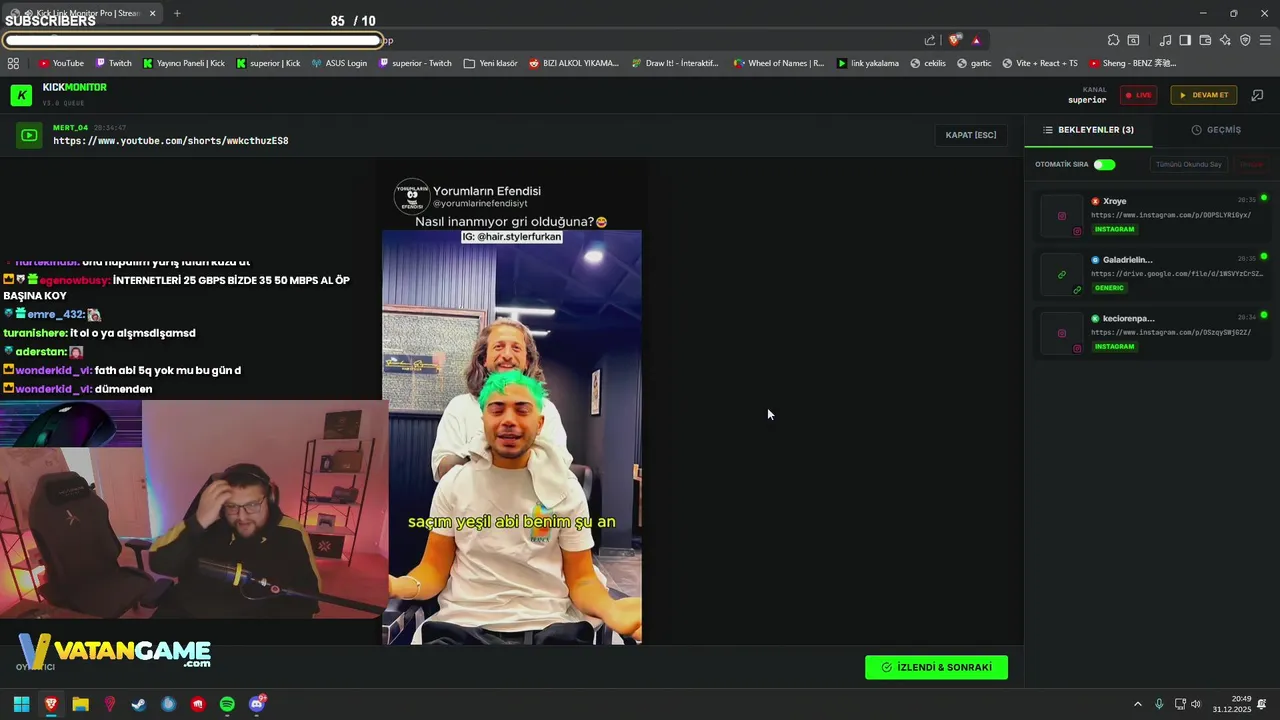Open keciorenpa's Instagram URL
This screenshot has width=1280, height=720.
[x=1171, y=332]
